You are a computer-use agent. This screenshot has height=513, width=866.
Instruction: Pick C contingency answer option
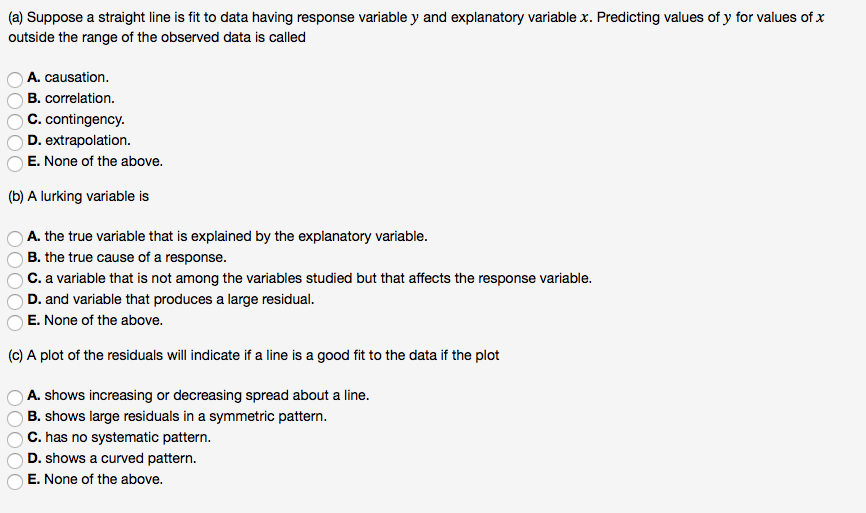click(x=15, y=121)
